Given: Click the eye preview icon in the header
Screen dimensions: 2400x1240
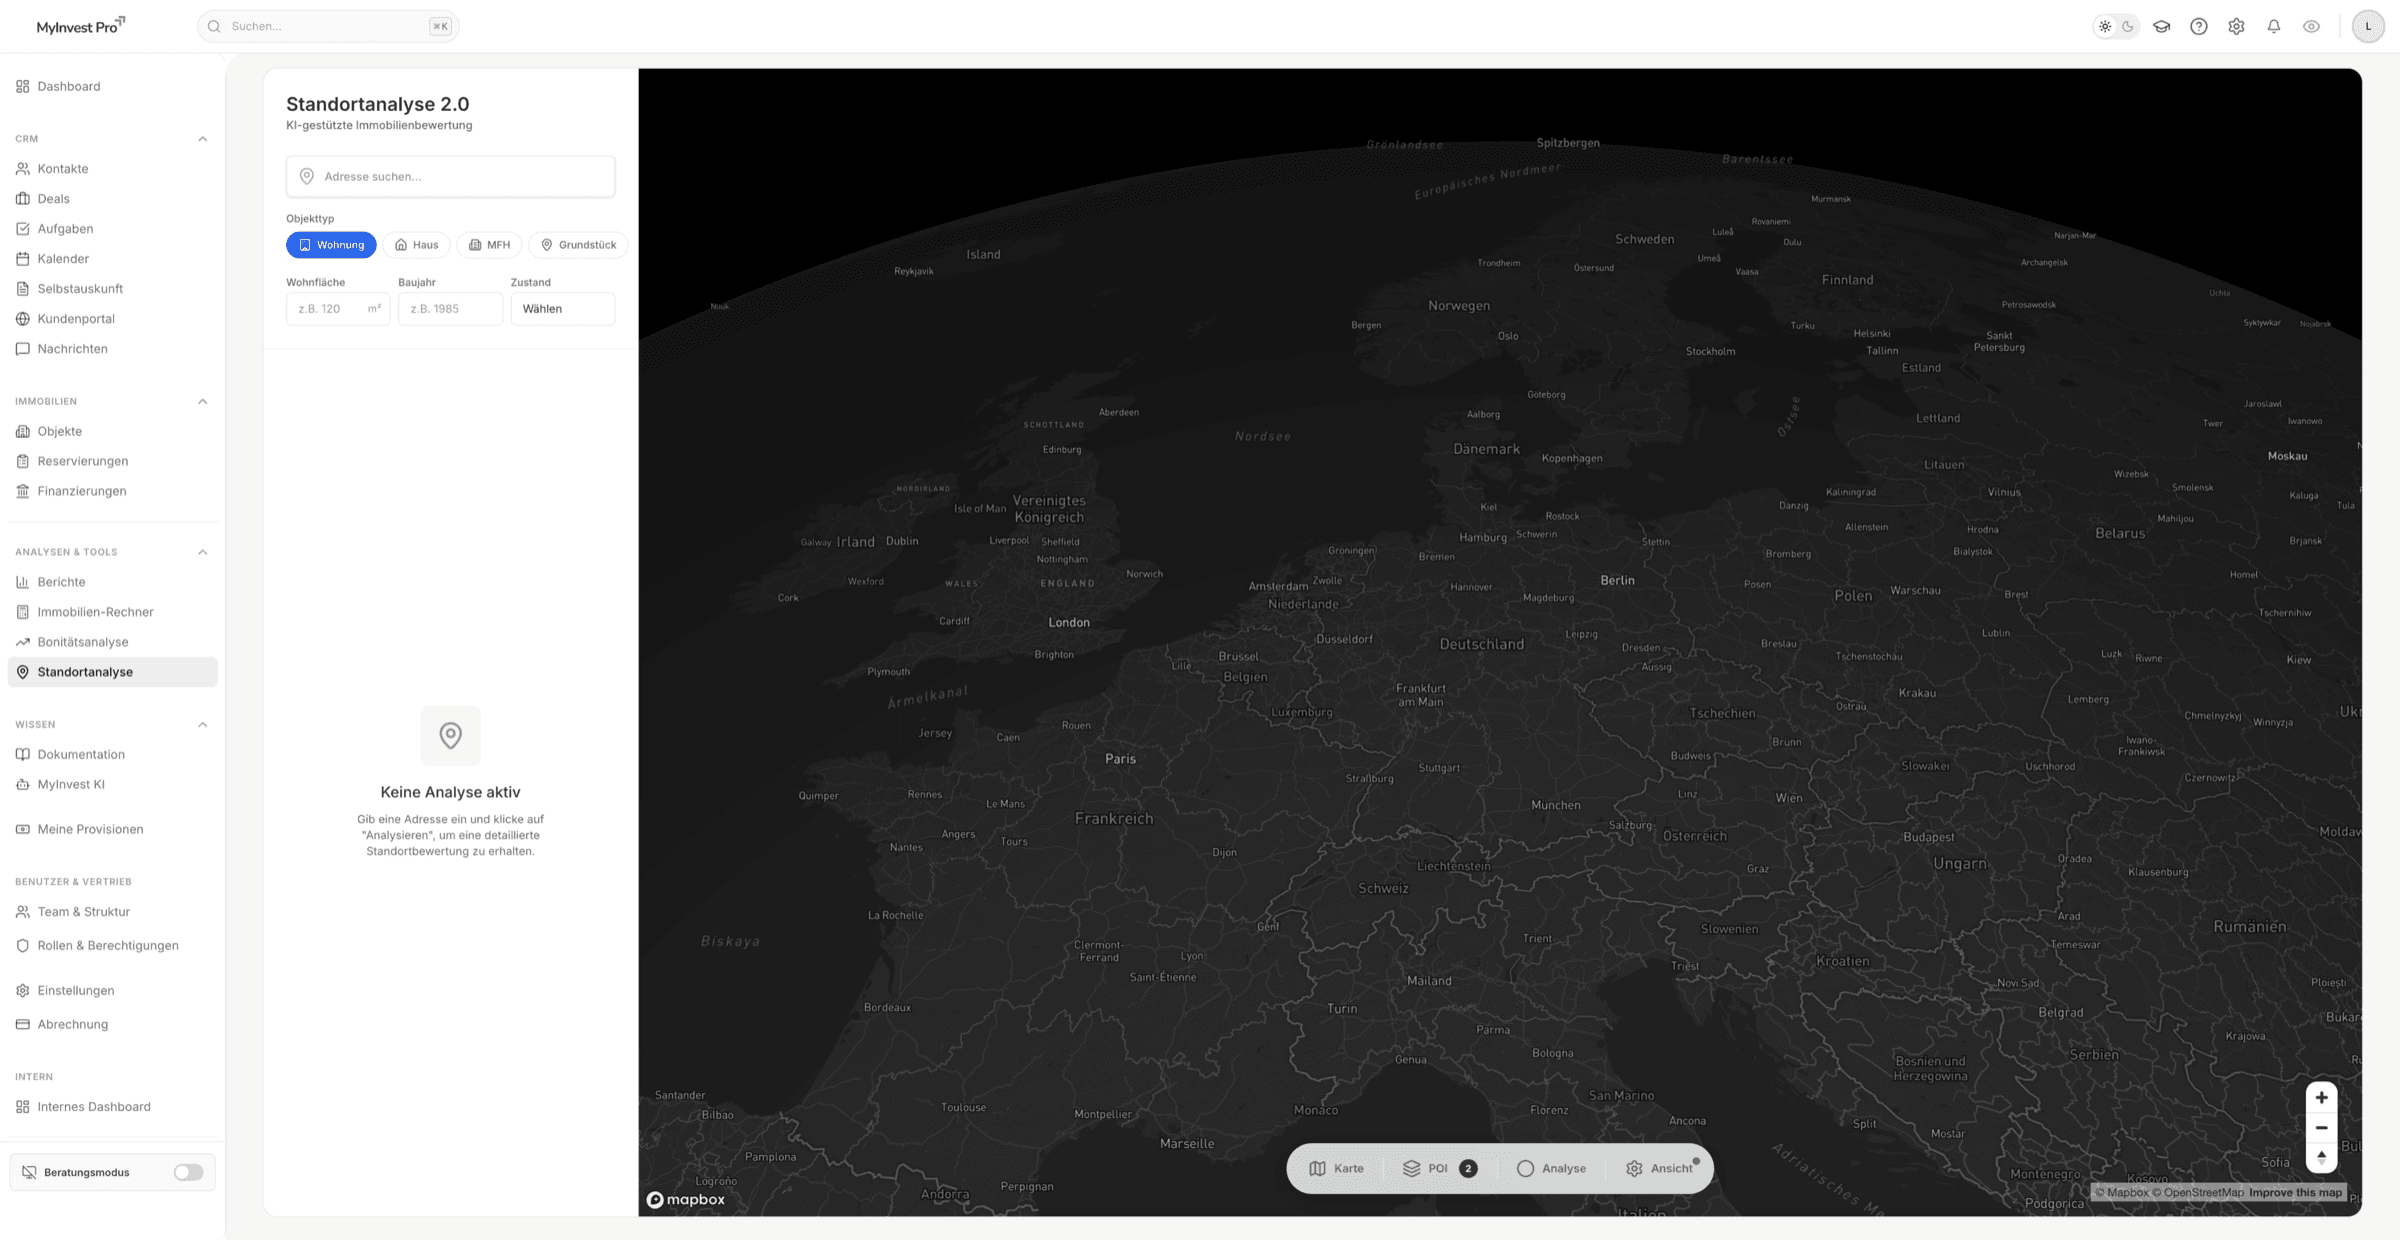Looking at the screenshot, I should (x=2311, y=26).
